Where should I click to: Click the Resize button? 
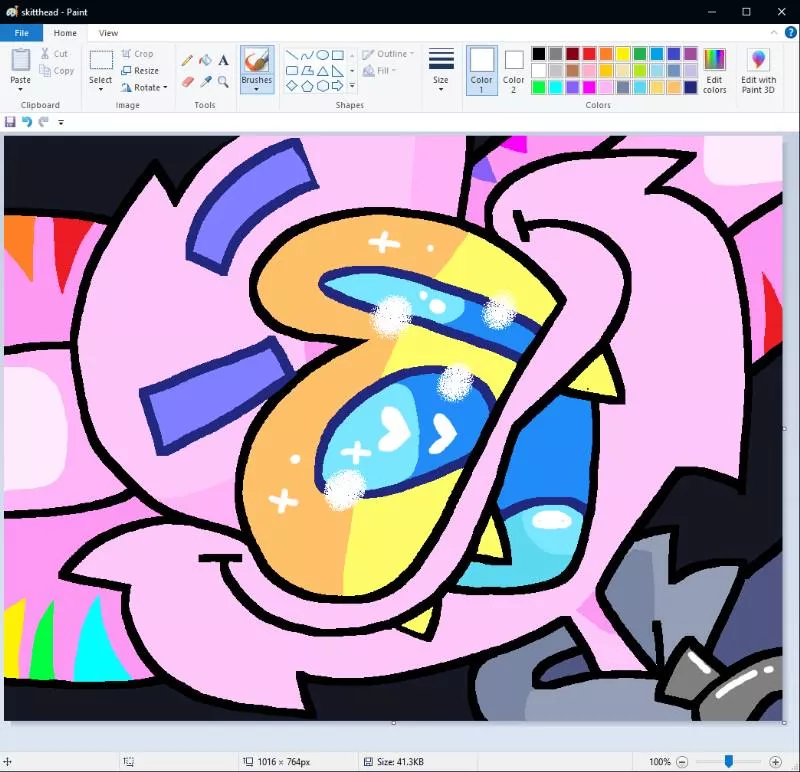click(140, 70)
